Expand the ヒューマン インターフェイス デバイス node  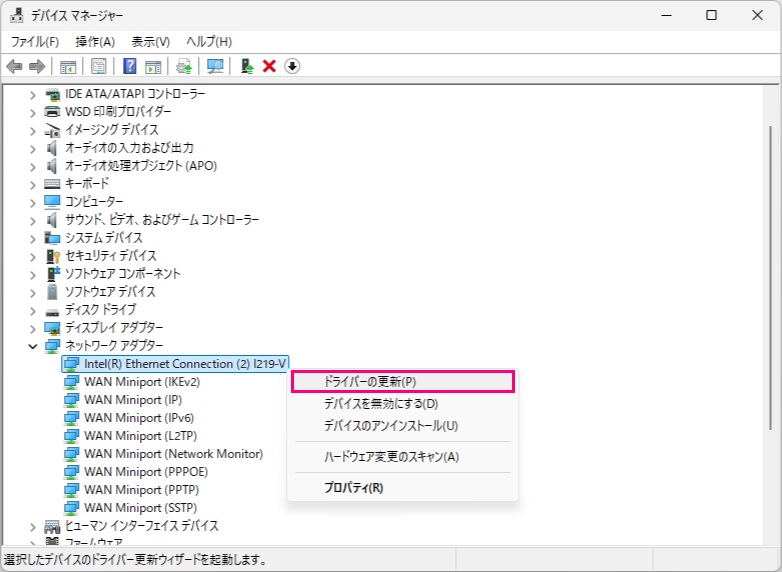pyautogui.click(x=33, y=526)
